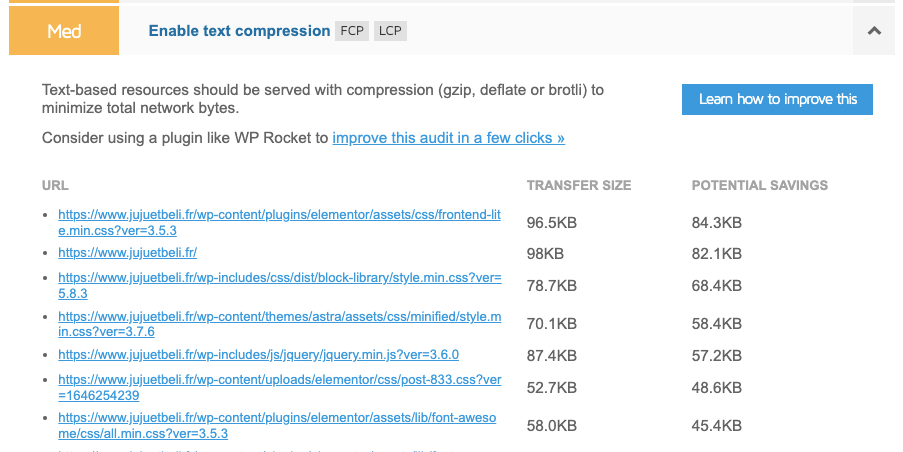
Task: Click the POTENTIAL SAVINGS column header
Action: [x=760, y=185]
